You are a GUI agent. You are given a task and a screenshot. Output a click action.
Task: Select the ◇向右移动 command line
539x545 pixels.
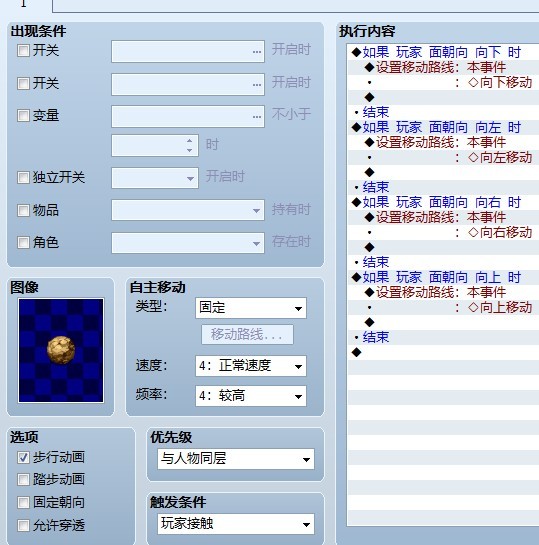click(x=443, y=232)
